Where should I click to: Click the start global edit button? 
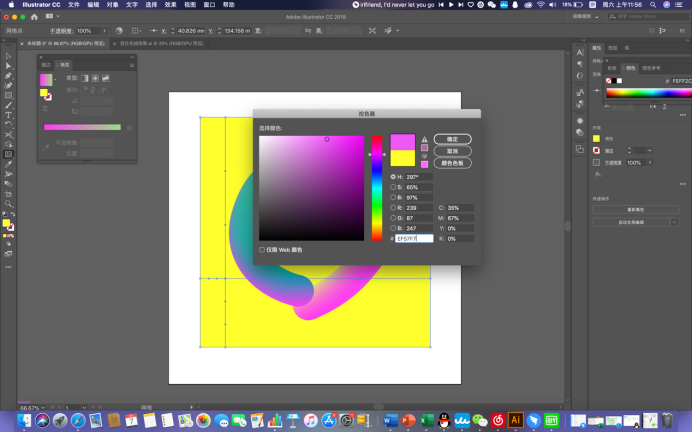[631, 222]
